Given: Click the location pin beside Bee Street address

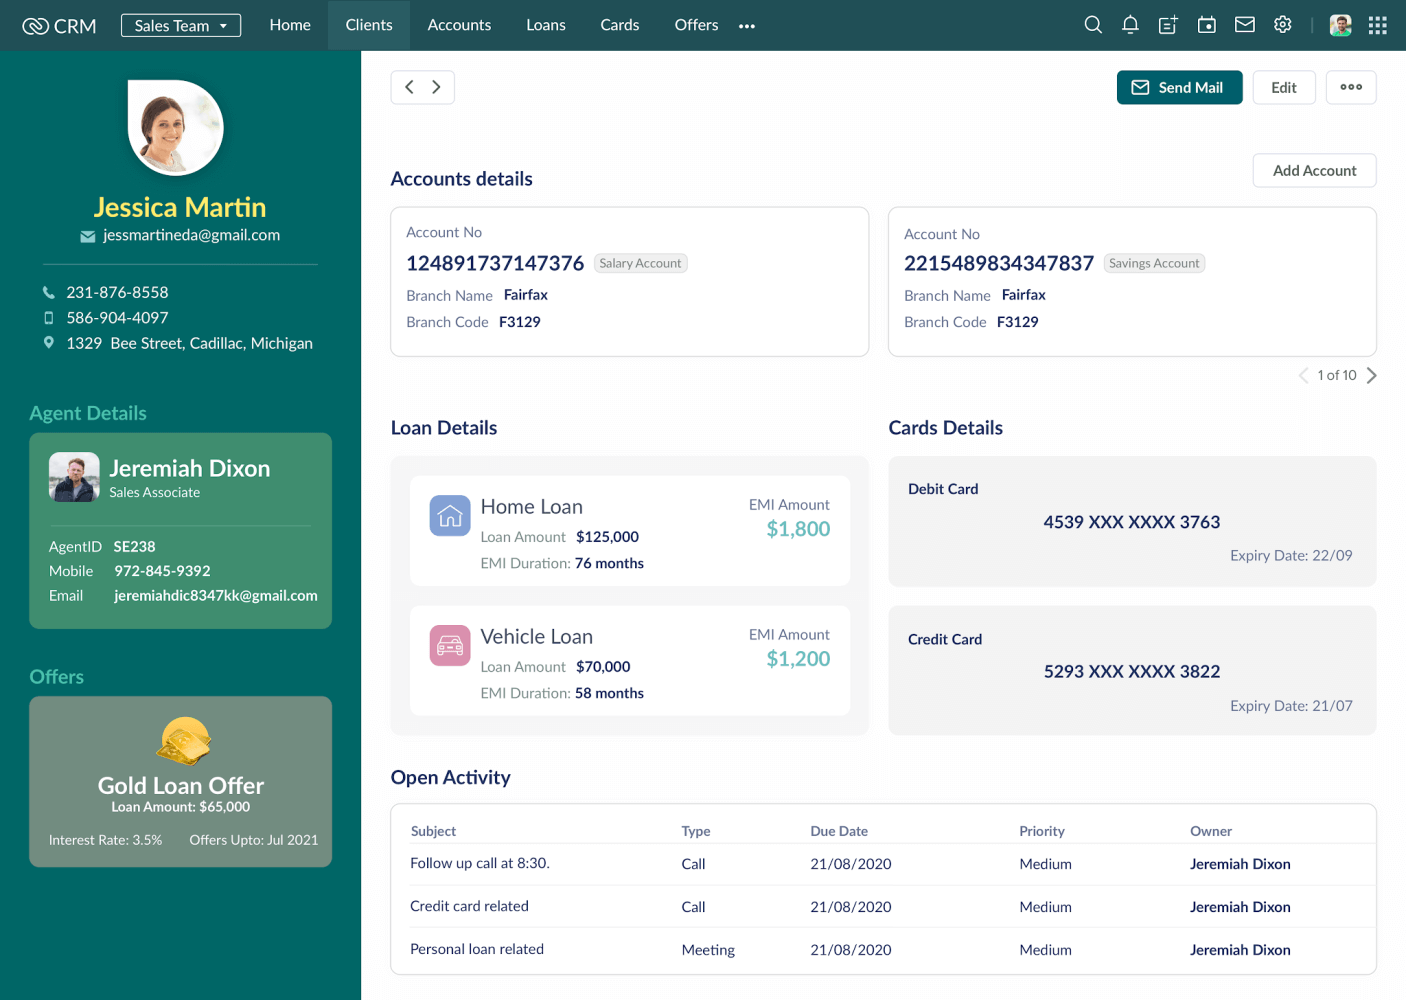Looking at the screenshot, I should (x=48, y=343).
